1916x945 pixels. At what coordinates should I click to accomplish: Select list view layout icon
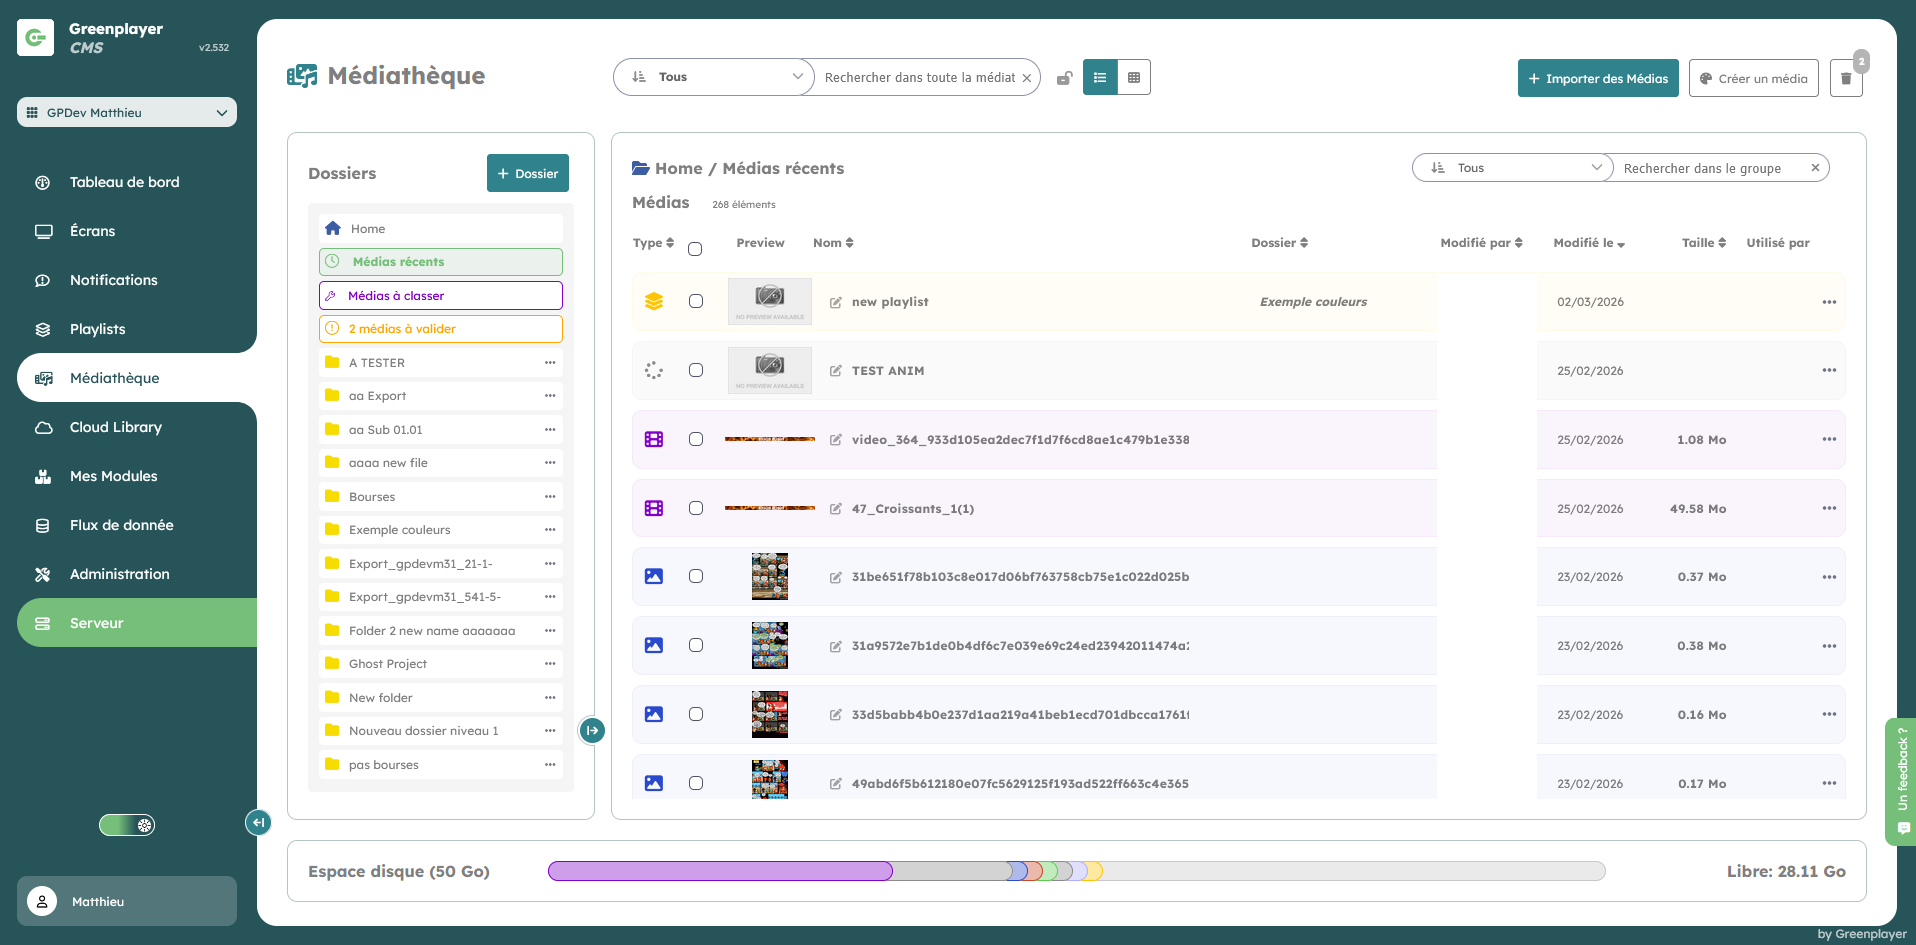(x=1100, y=77)
